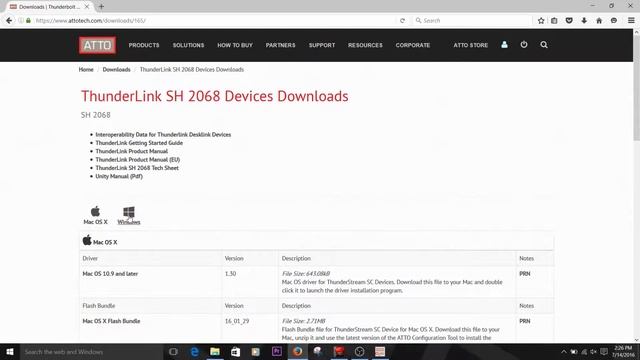Download Mac OS X Flash Bundle
The height and width of the screenshot is (360, 640).
tap(111, 321)
